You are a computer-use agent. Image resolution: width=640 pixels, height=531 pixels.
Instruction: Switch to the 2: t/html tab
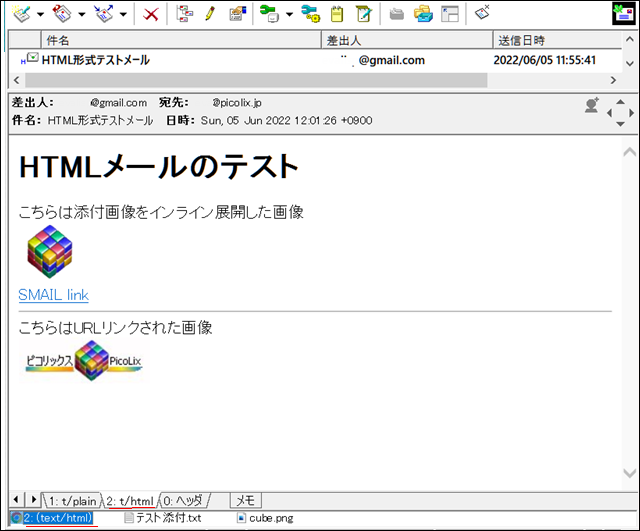click(x=131, y=501)
